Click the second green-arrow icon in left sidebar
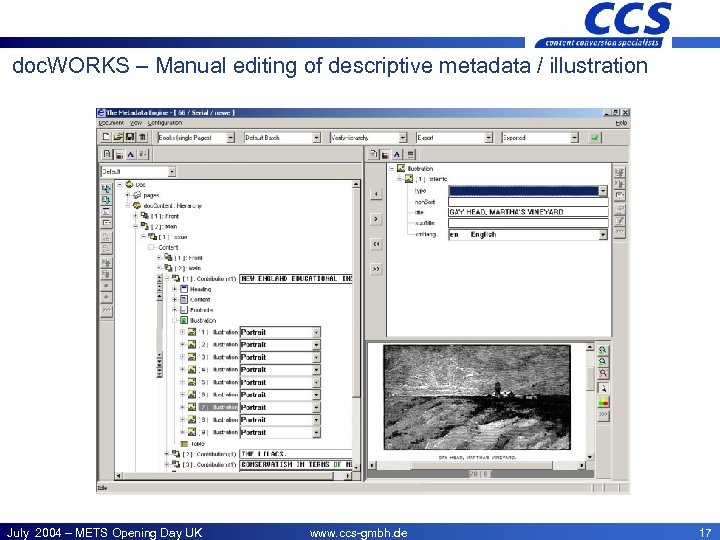 (106, 200)
